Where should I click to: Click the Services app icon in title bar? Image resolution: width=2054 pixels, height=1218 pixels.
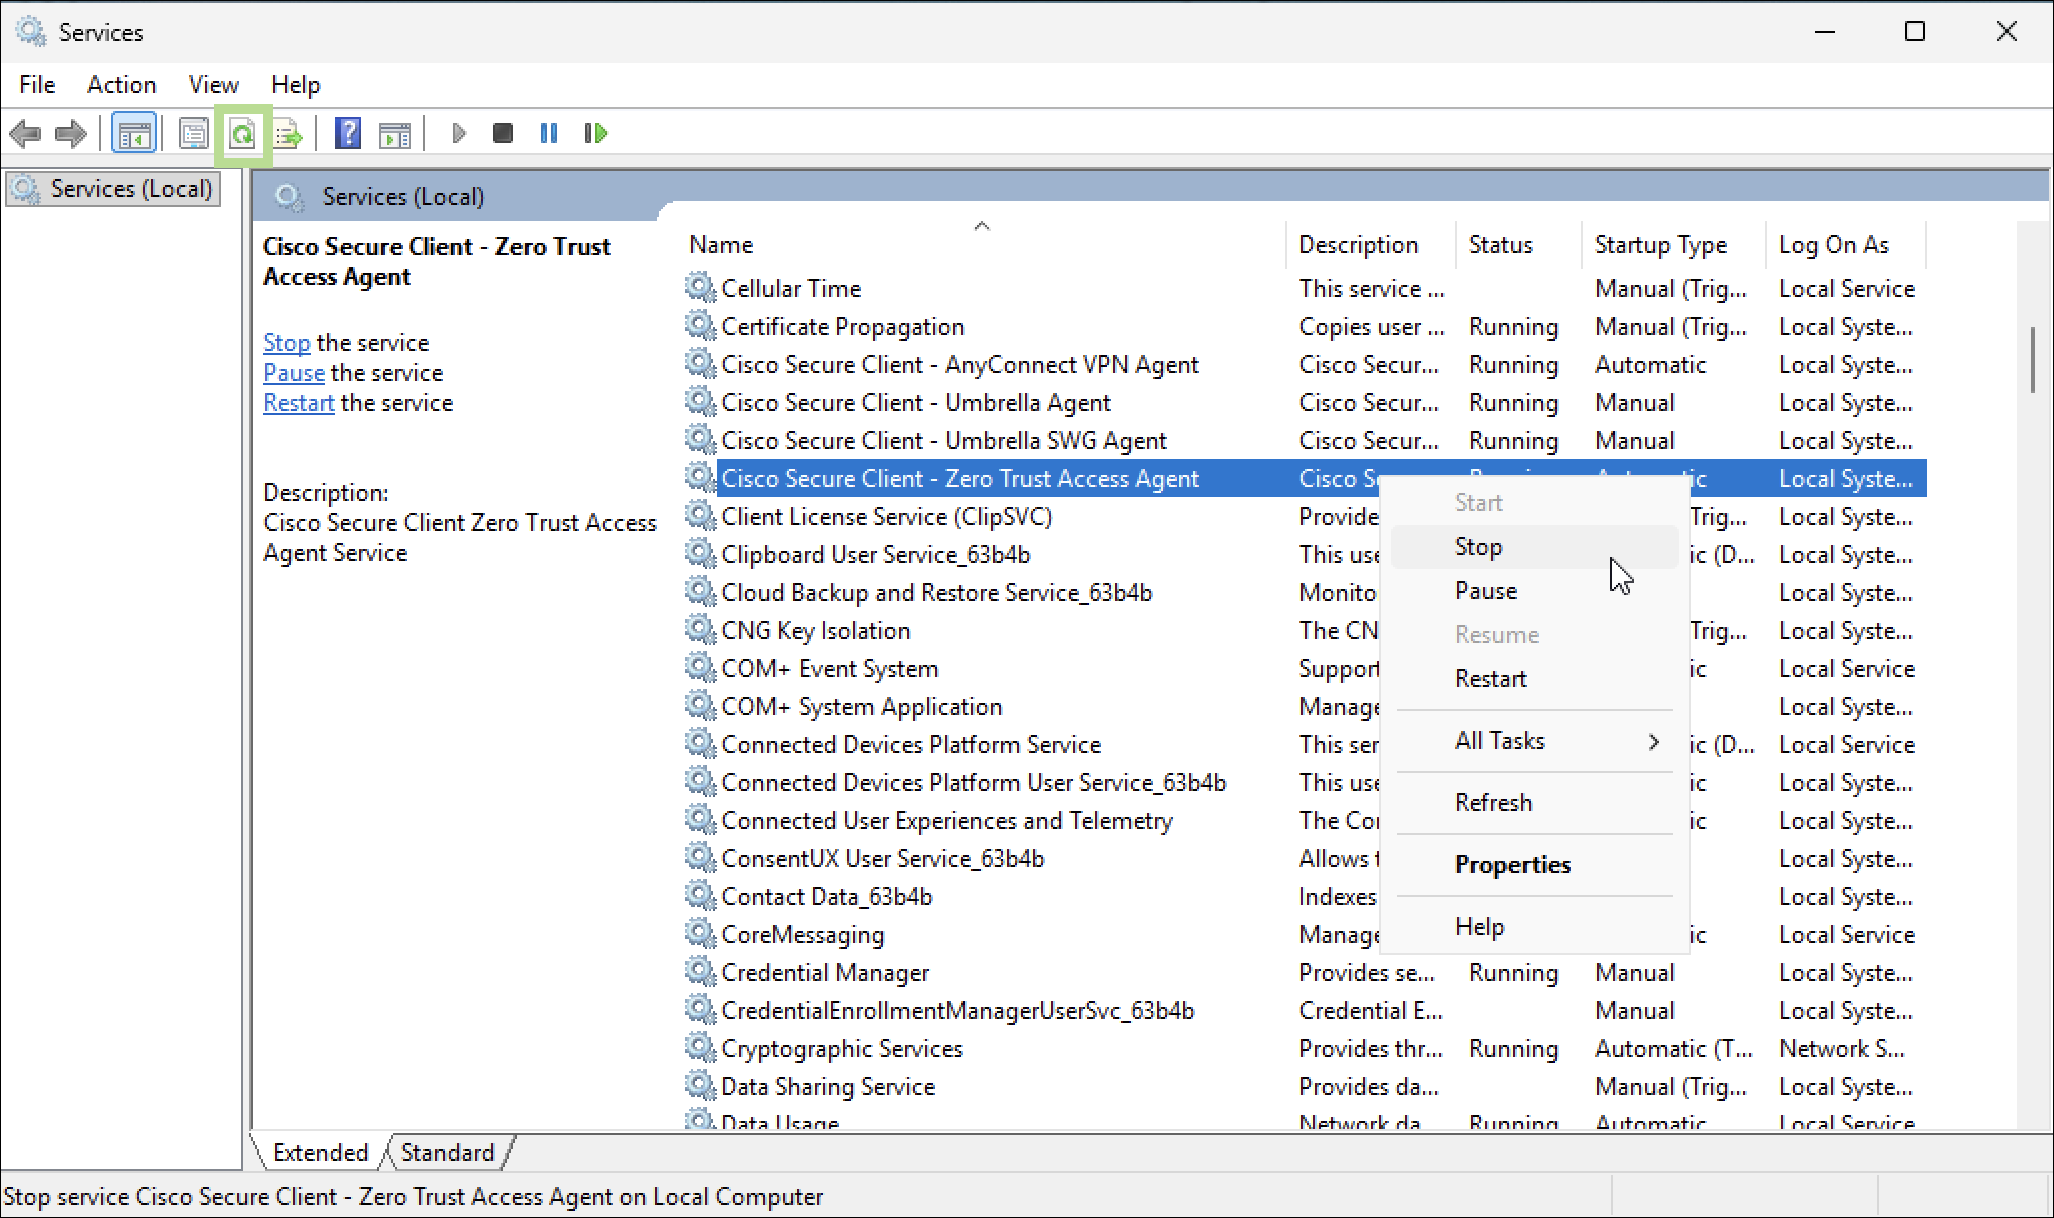pos(31,32)
